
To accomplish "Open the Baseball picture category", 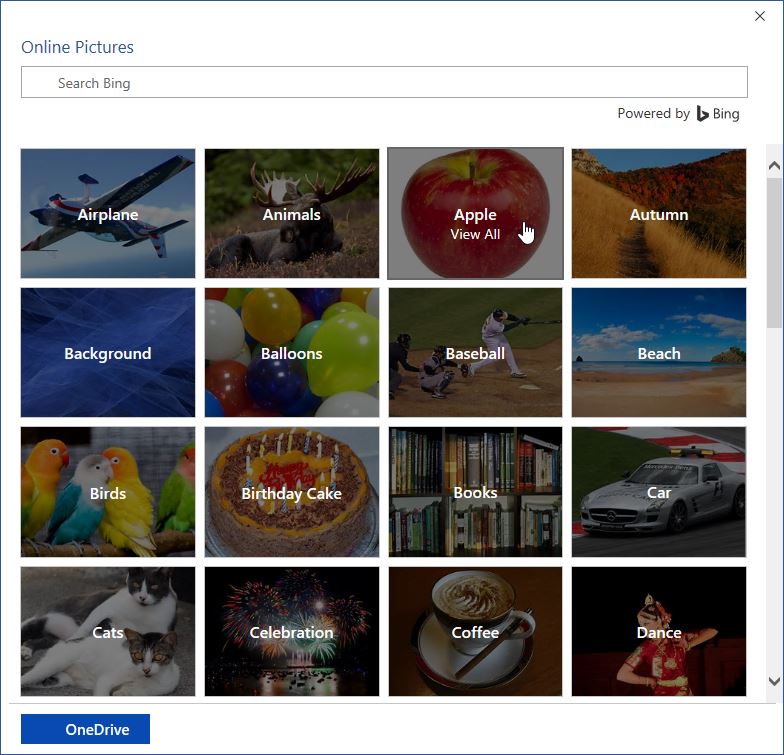I will coord(476,352).
